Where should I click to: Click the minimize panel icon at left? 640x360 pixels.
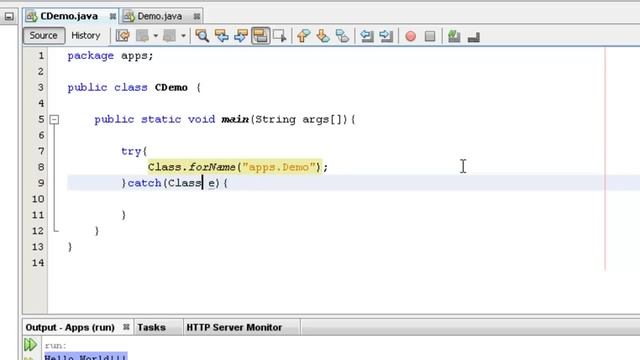tap(9, 16)
